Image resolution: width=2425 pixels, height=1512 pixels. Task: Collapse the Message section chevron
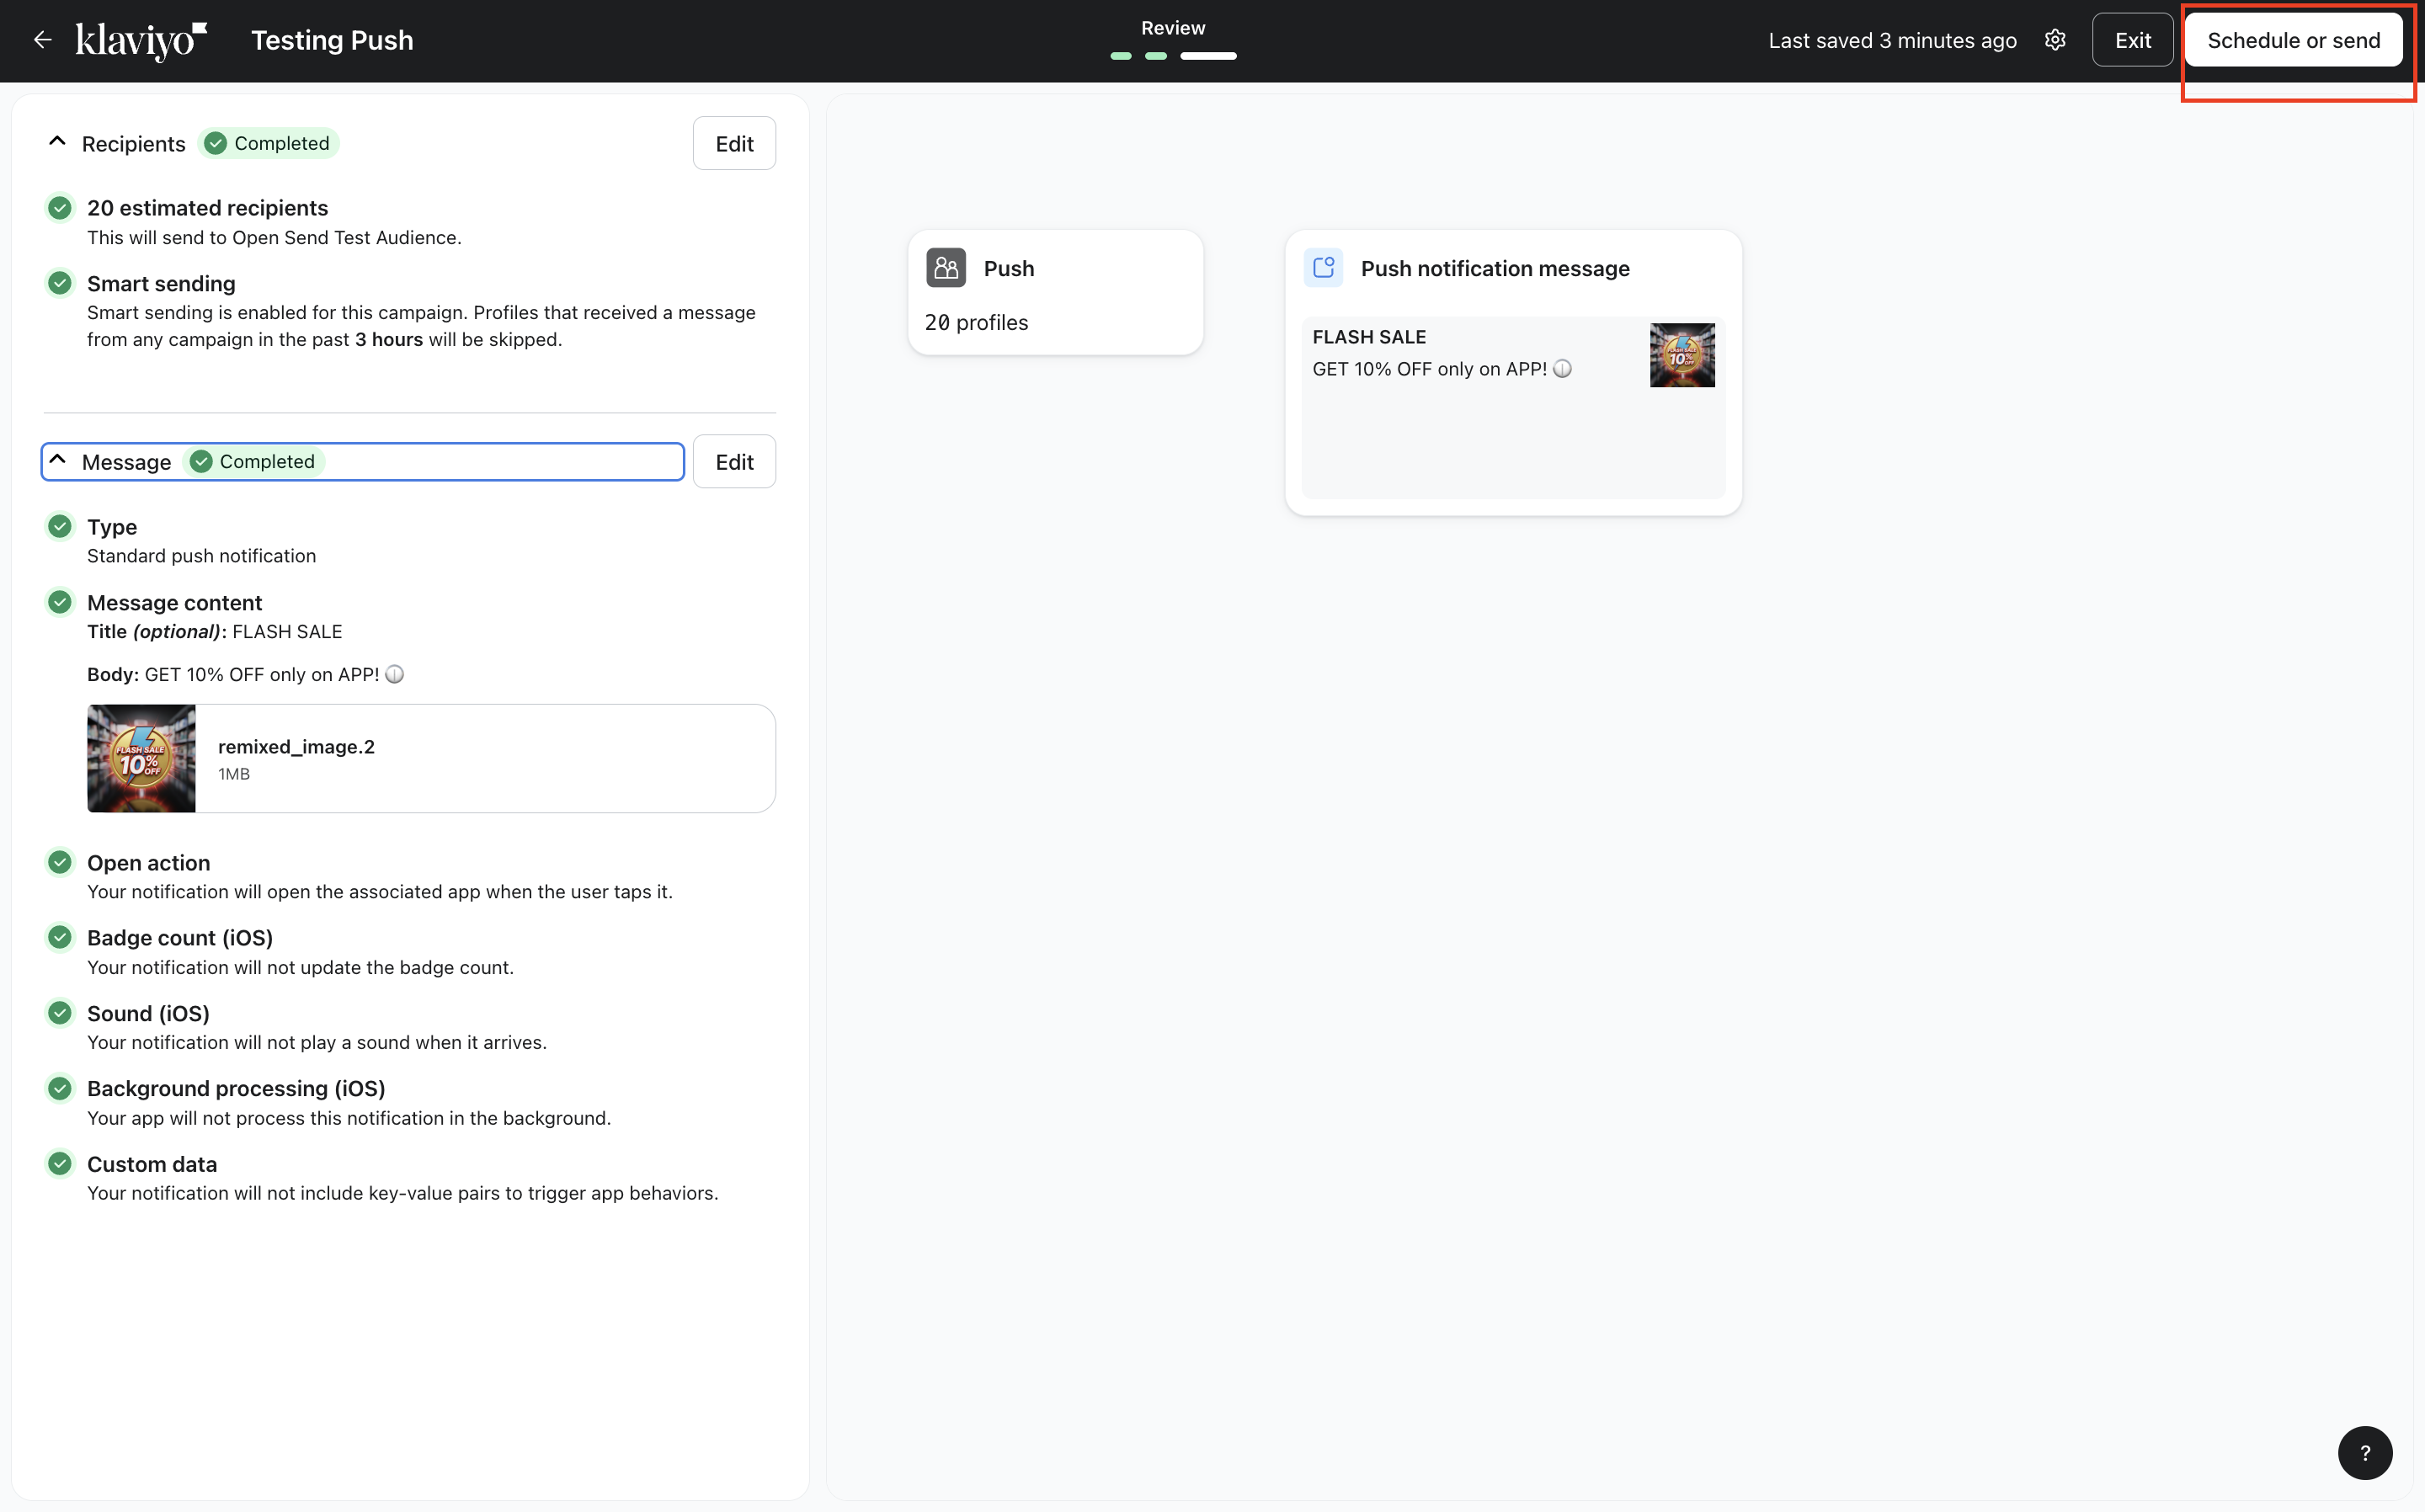click(x=57, y=460)
